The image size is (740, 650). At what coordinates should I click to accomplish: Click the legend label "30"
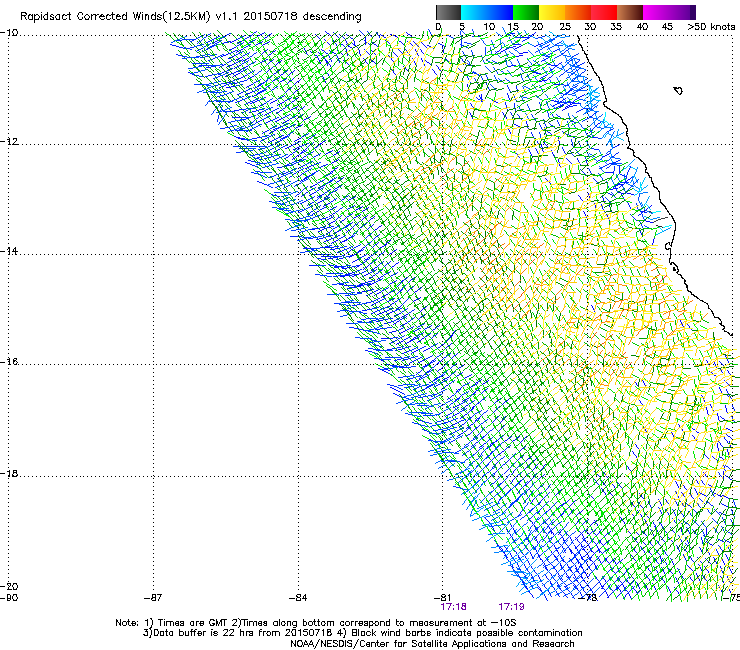590,27
